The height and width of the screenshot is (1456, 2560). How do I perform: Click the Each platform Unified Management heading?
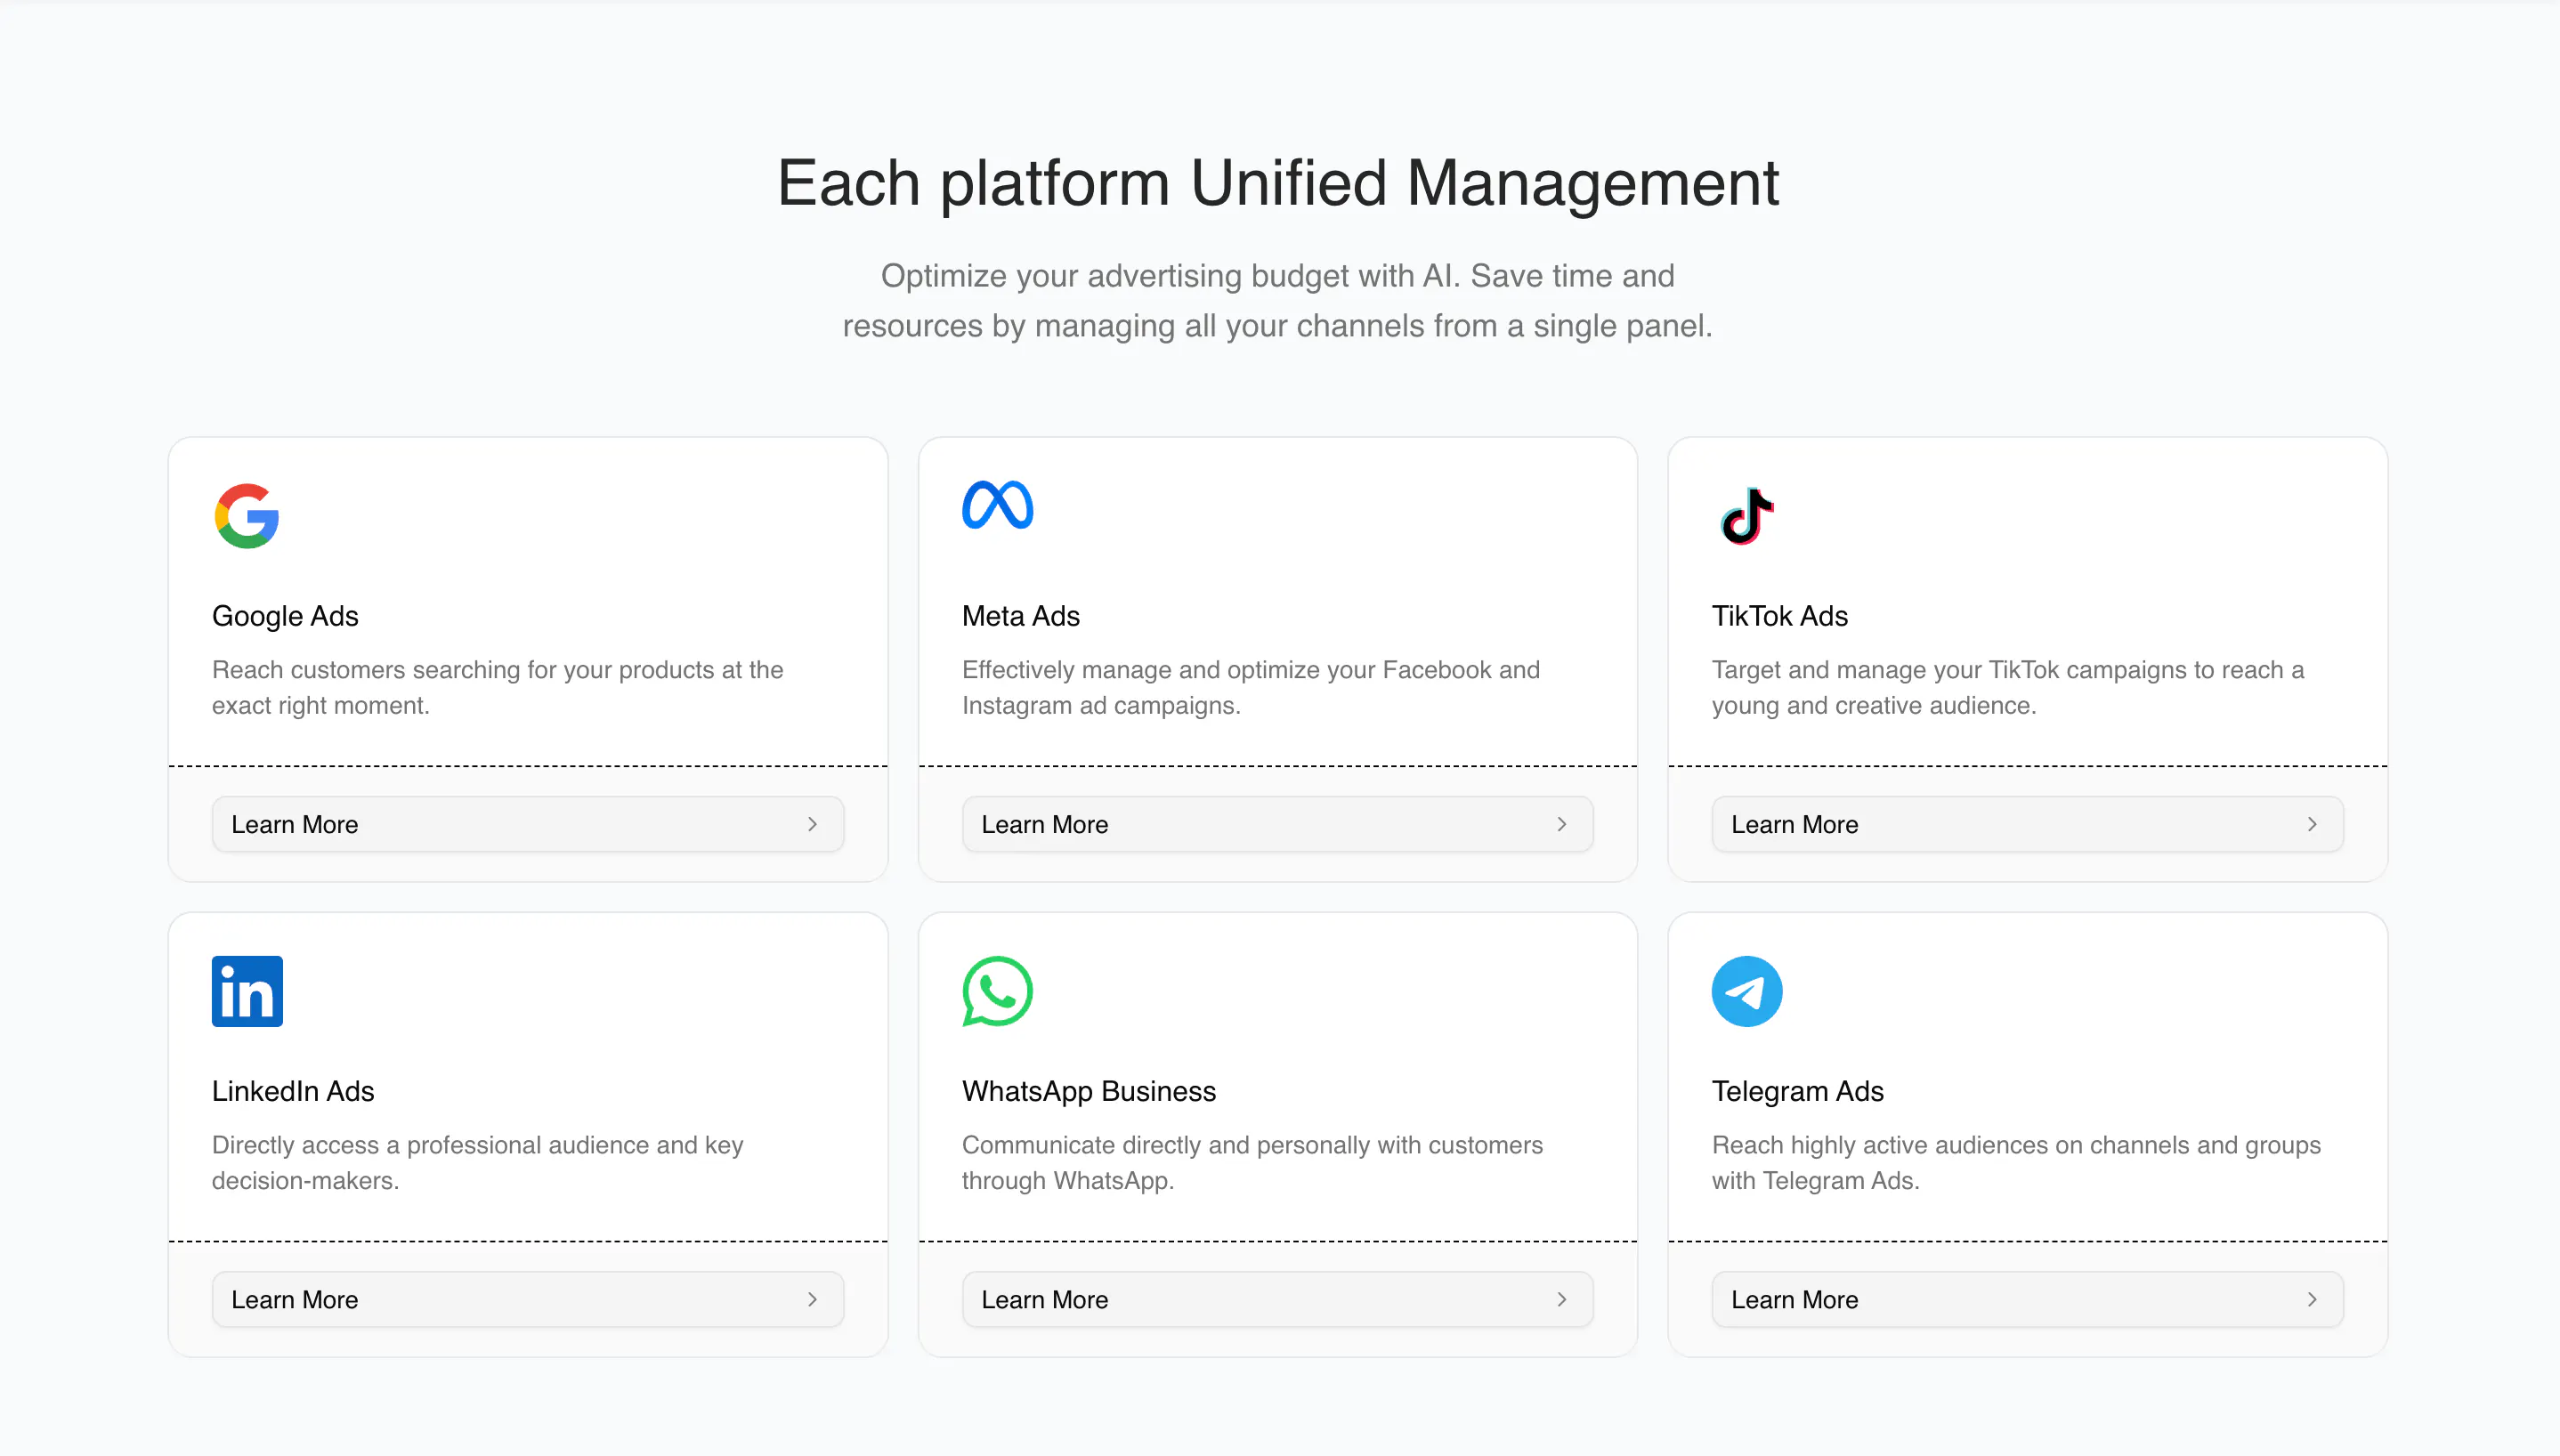pyautogui.click(x=1278, y=183)
